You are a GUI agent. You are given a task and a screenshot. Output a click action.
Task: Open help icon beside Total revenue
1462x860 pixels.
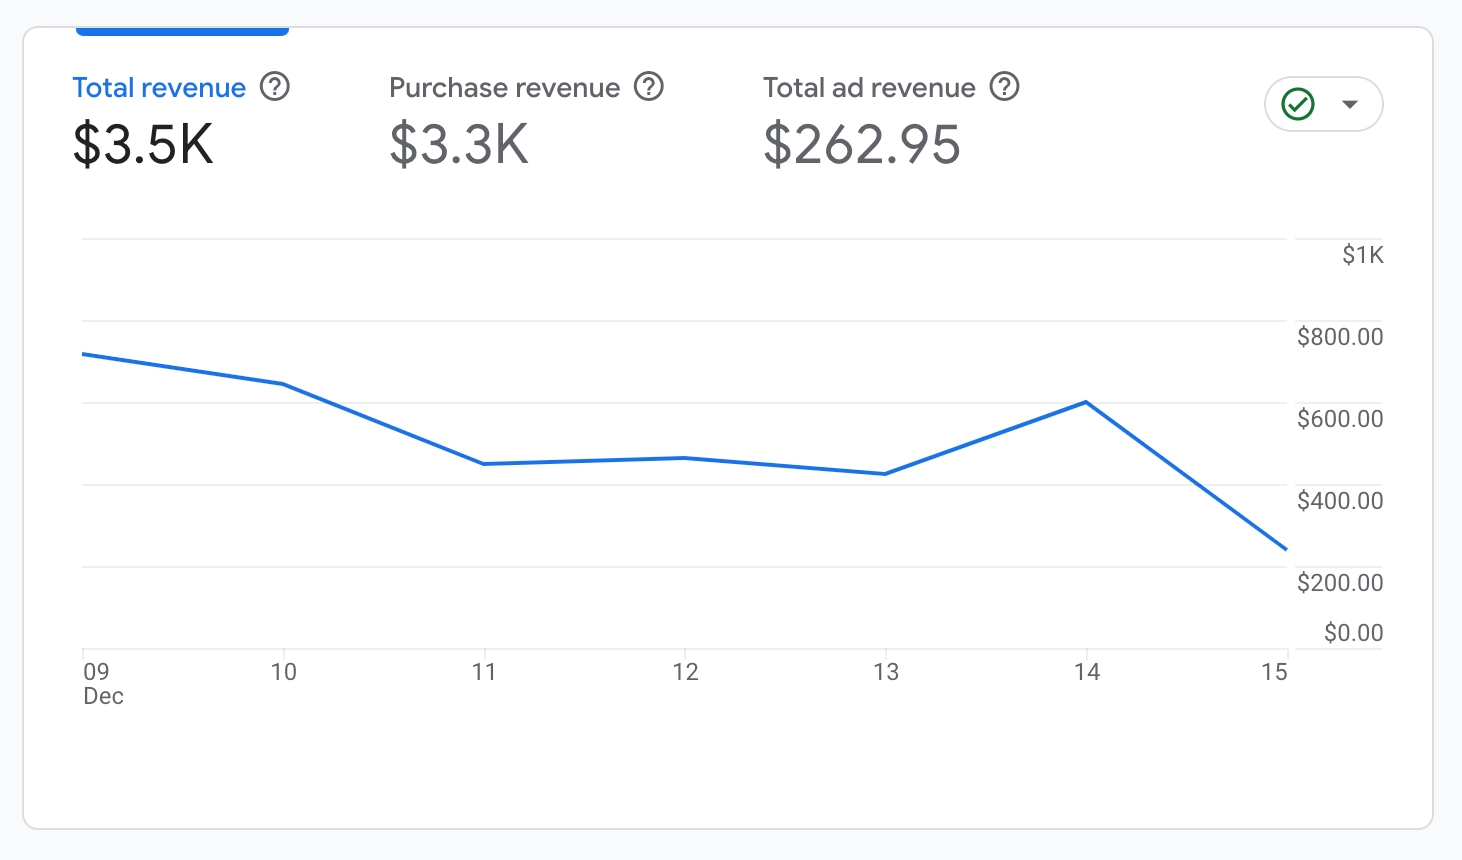[x=275, y=87]
